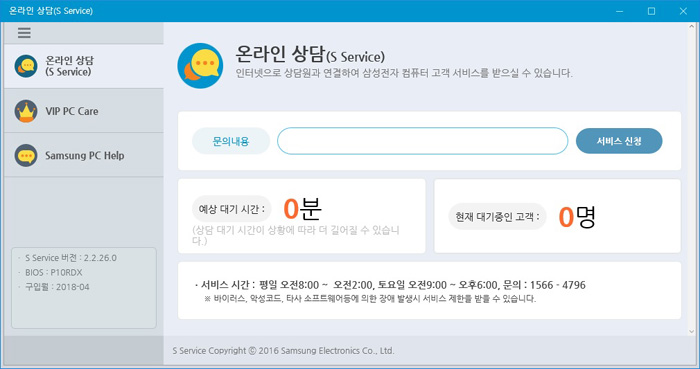
Task: Open Samsung PC Help menu item
Action: [x=84, y=155]
